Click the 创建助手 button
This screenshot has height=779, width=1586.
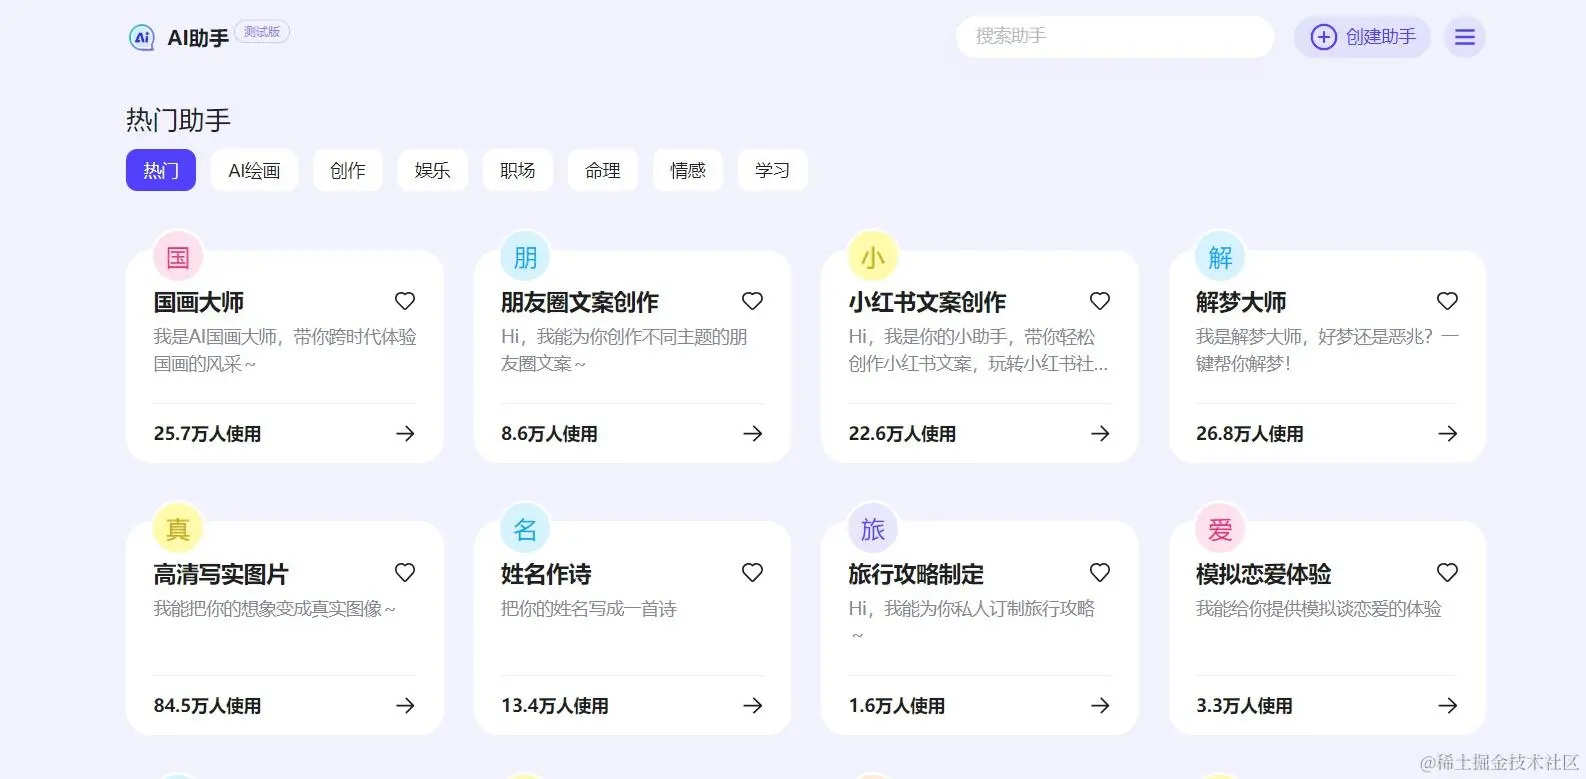[1362, 37]
